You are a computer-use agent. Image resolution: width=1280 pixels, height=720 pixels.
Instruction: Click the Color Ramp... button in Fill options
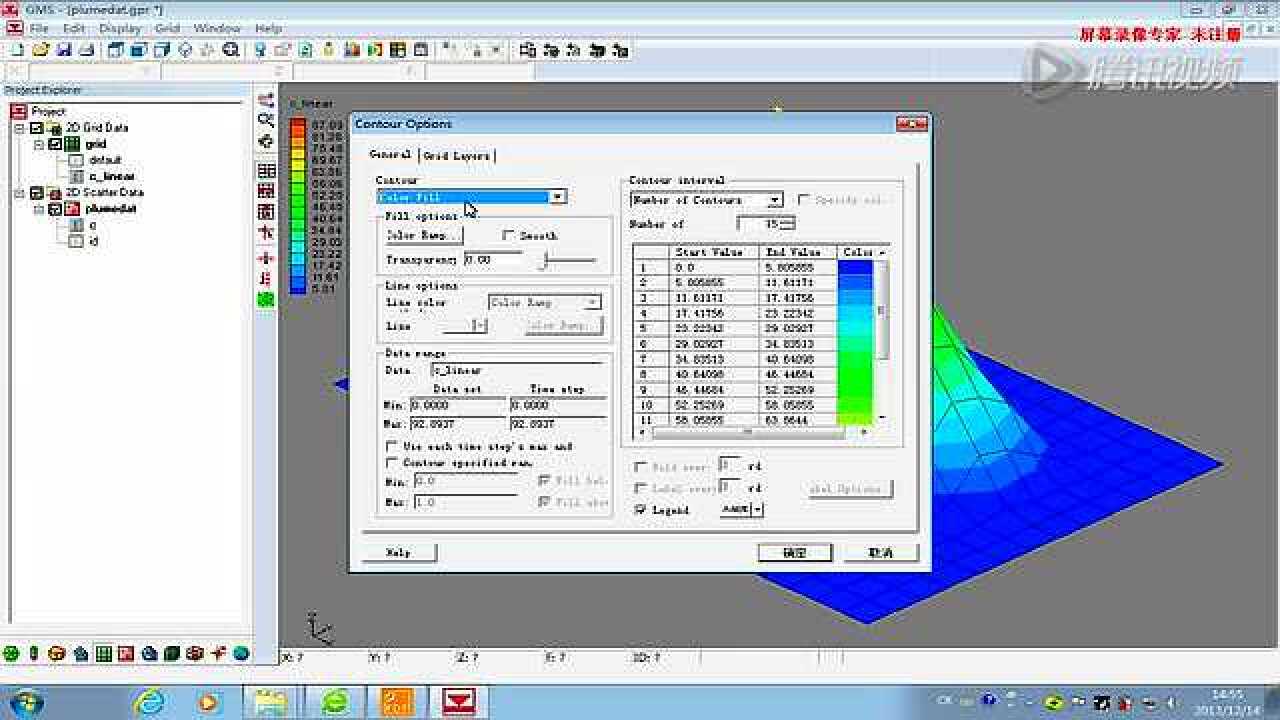tap(424, 236)
